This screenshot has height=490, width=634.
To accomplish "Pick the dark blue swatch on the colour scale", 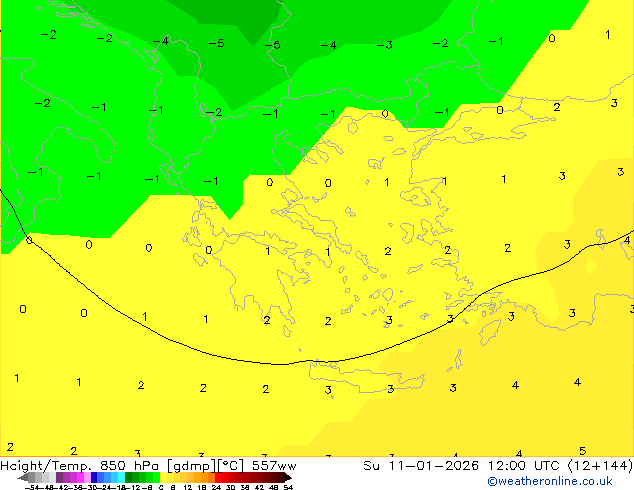I will pos(94,477).
